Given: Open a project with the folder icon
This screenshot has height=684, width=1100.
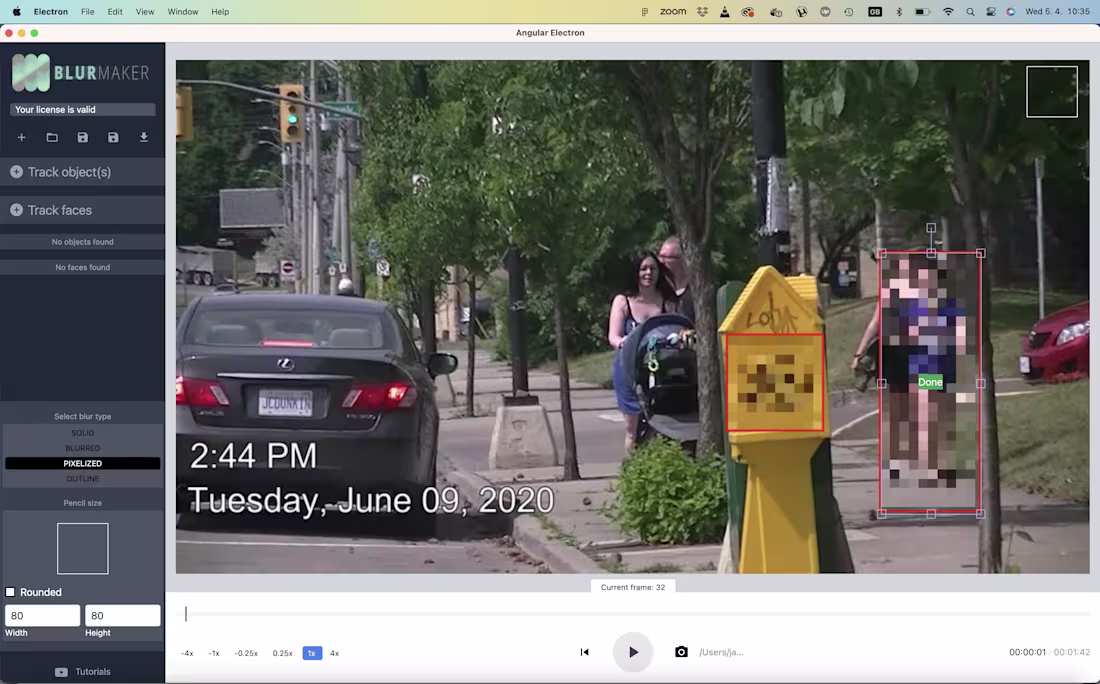Looking at the screenshot, I should click(x=52, y=138).
